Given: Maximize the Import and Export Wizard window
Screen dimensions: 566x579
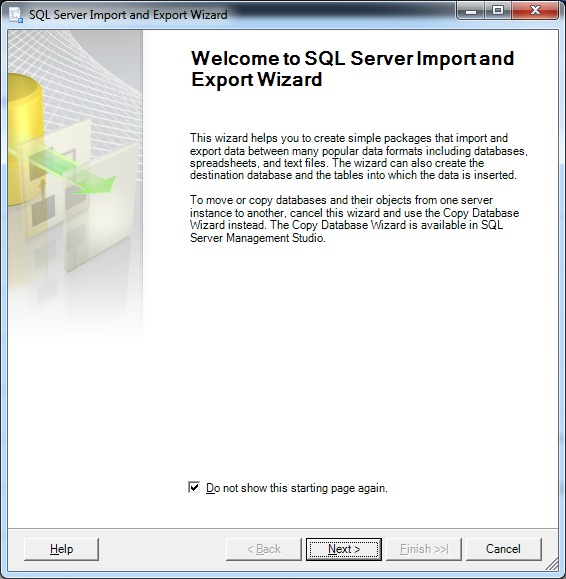Looking at the screenshot, I should coord(498,11).
